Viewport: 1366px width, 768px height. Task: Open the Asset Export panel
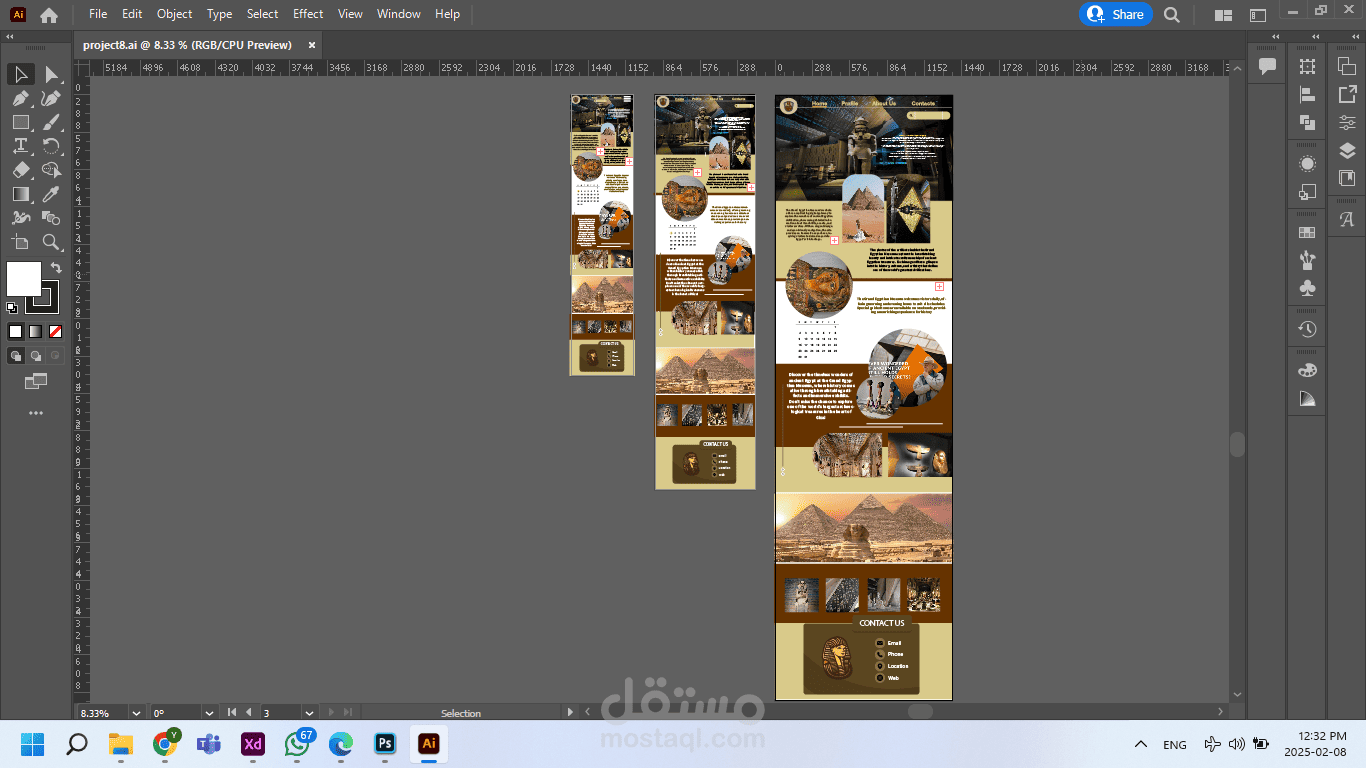[x=1347, y=94]
